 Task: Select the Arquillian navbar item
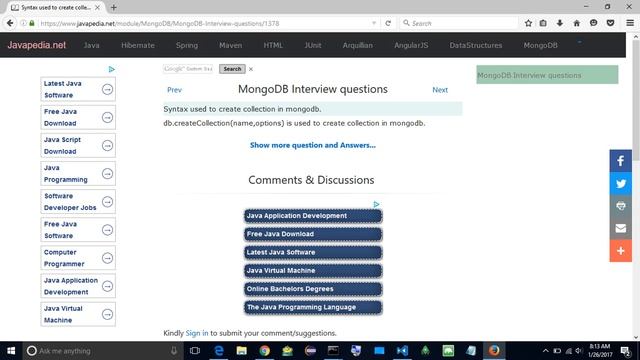coord(358,45)
